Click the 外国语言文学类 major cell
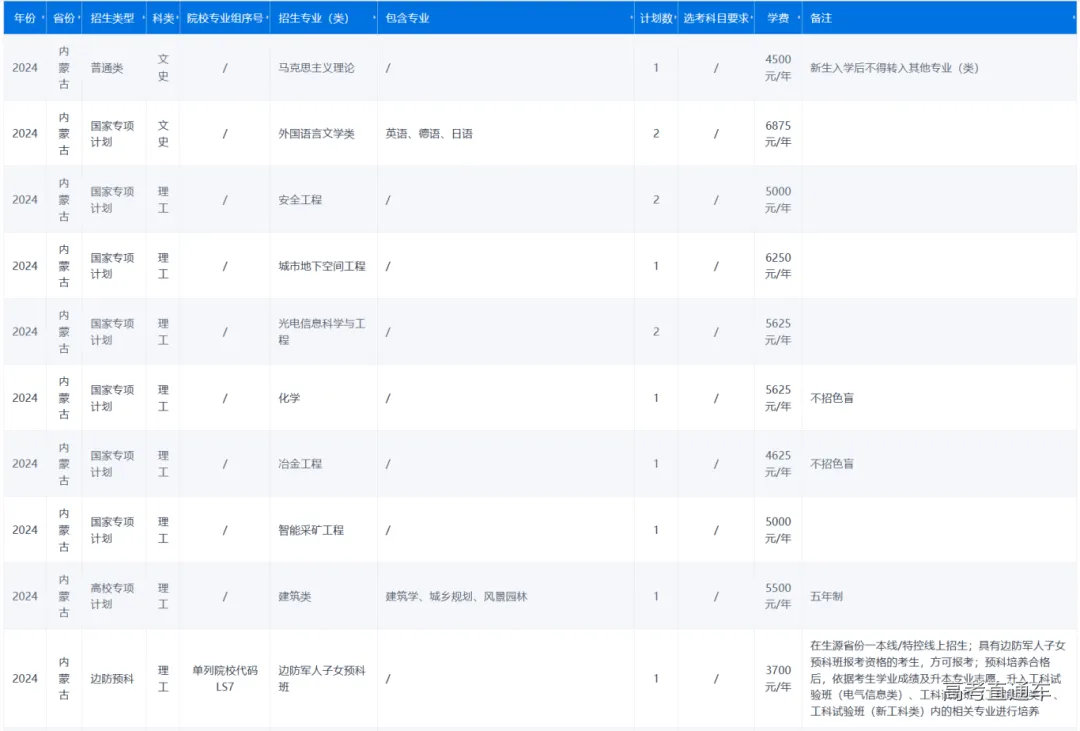Image resolution: width=1080 pixels, height=731 pixels. pyautogui.click(x=316, y=134)
